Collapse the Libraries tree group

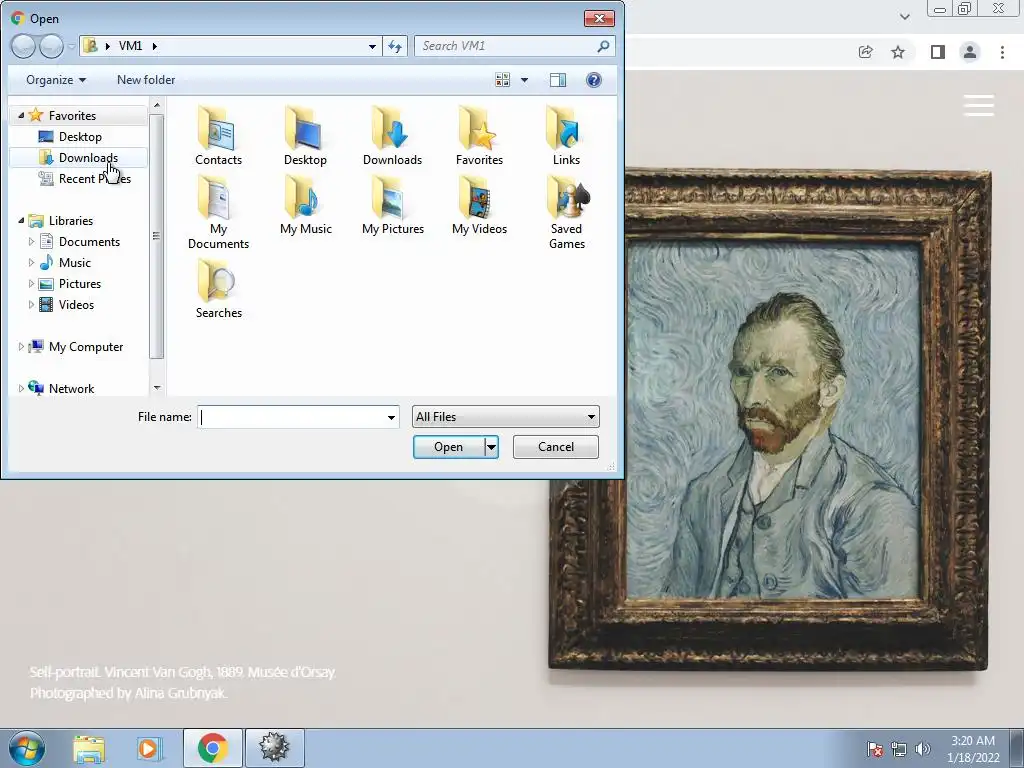point(21,221)
